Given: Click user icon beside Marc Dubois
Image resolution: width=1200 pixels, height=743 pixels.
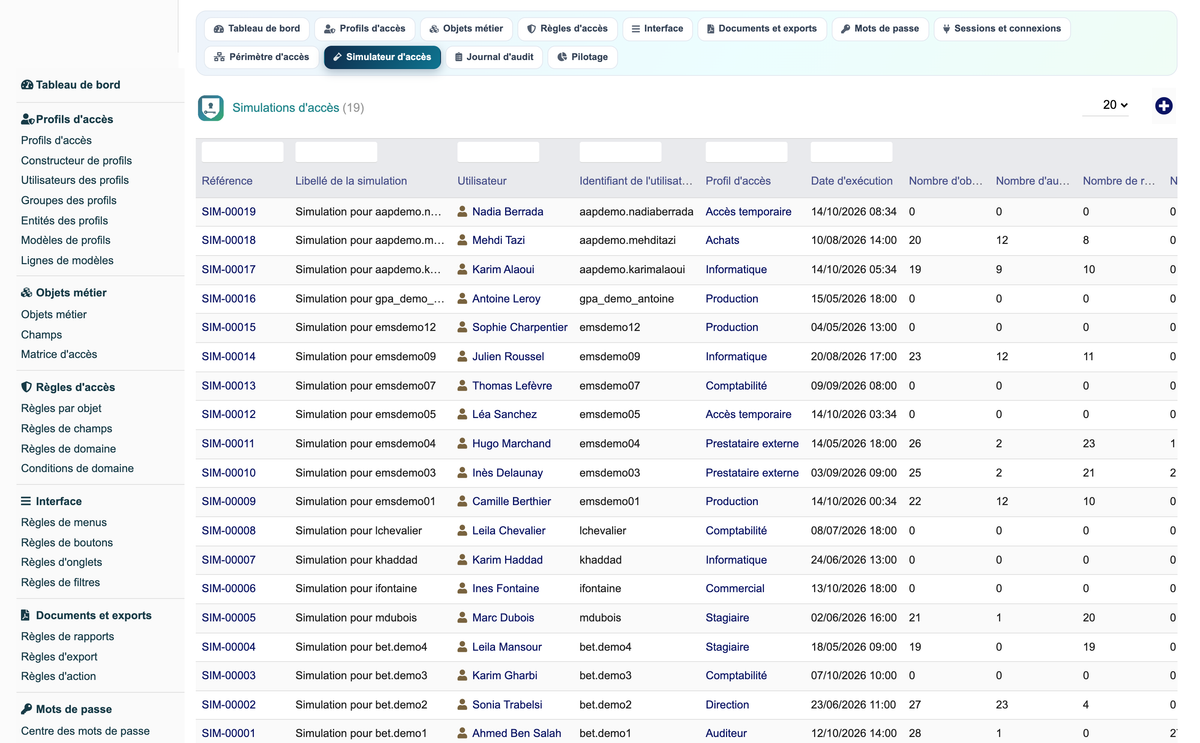Looking at the screenshot, I should coord(463,618).
